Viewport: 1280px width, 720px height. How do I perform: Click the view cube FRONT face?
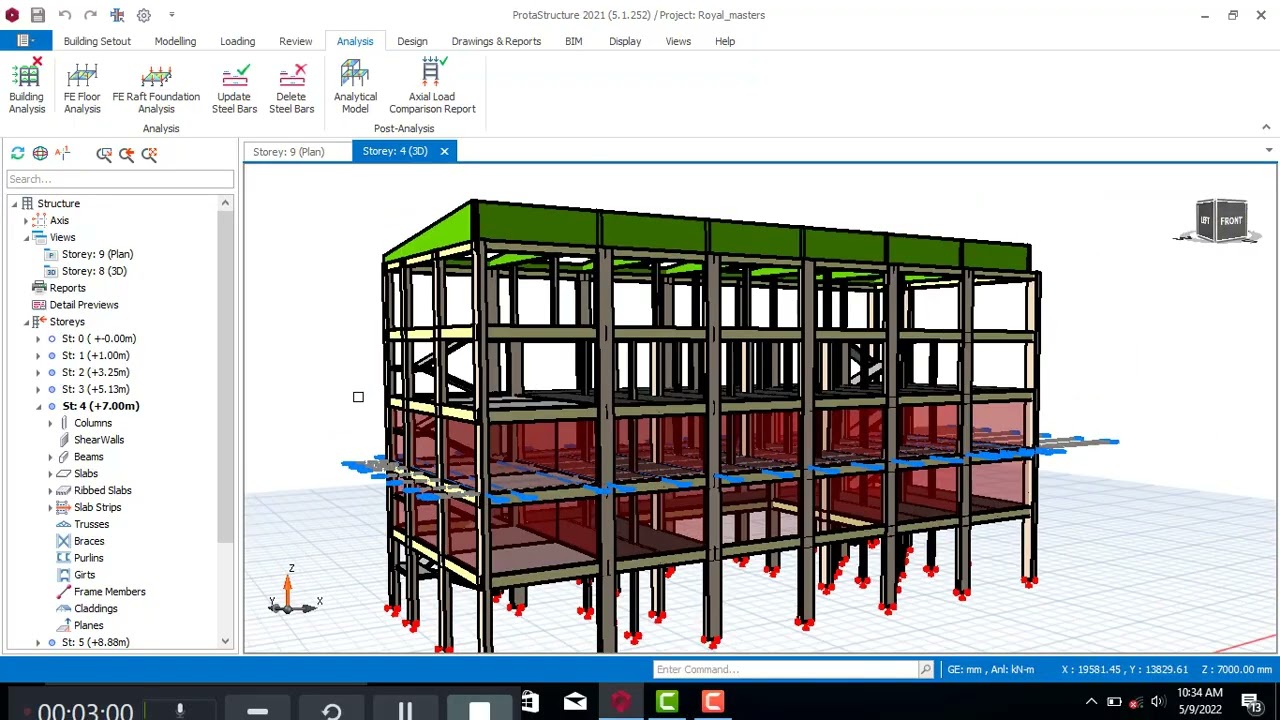[1231, 220]
